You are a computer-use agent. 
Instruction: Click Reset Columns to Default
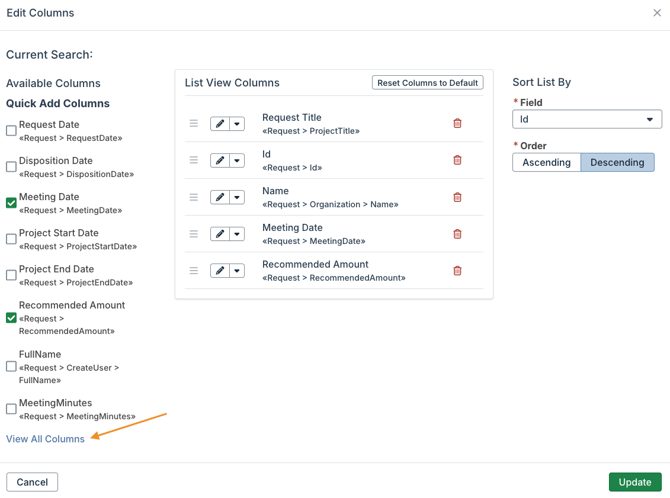point(427,83)
